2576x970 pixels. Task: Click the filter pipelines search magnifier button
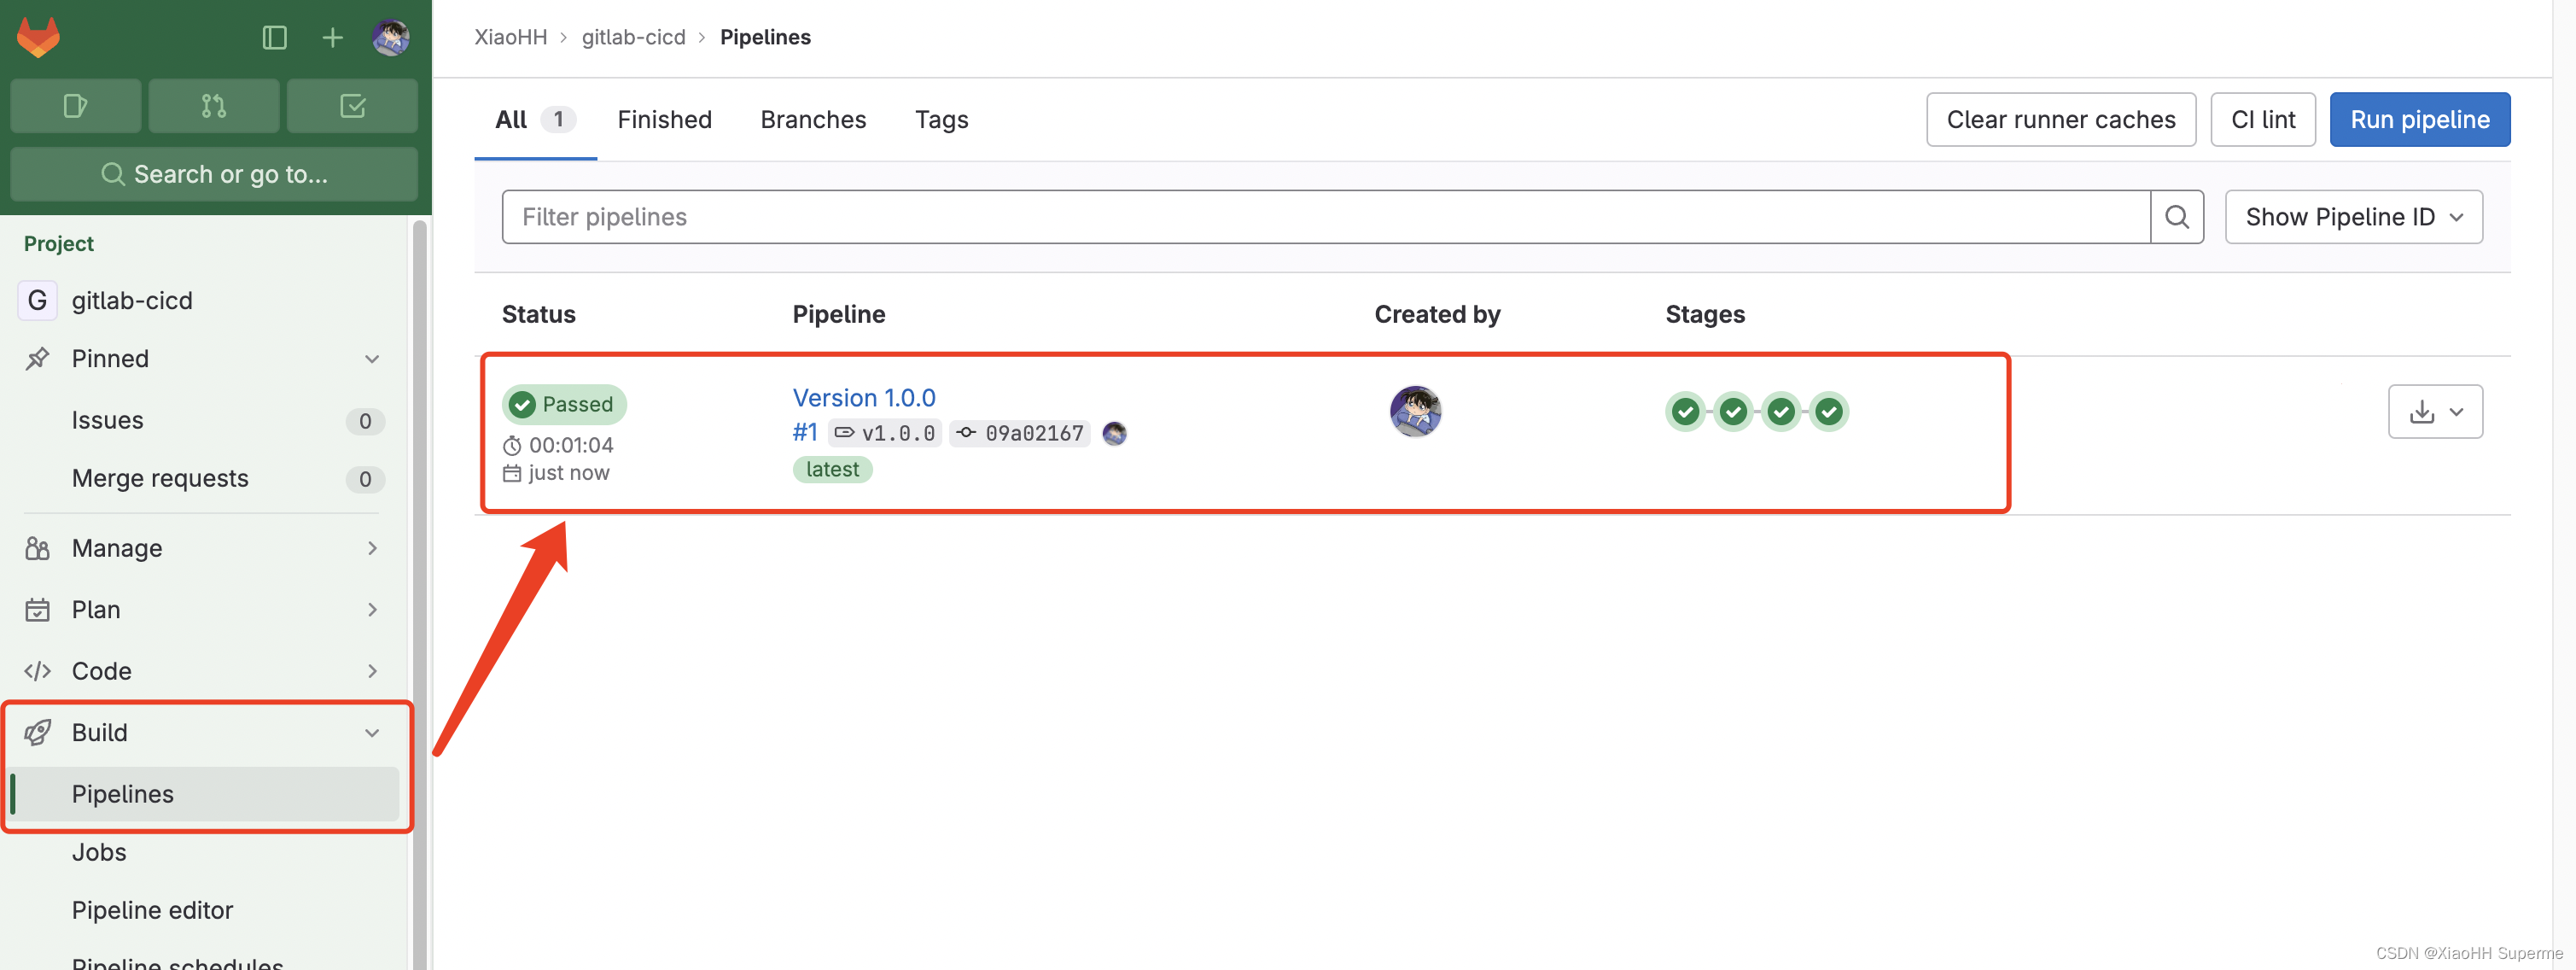[x=2176, y=217]
